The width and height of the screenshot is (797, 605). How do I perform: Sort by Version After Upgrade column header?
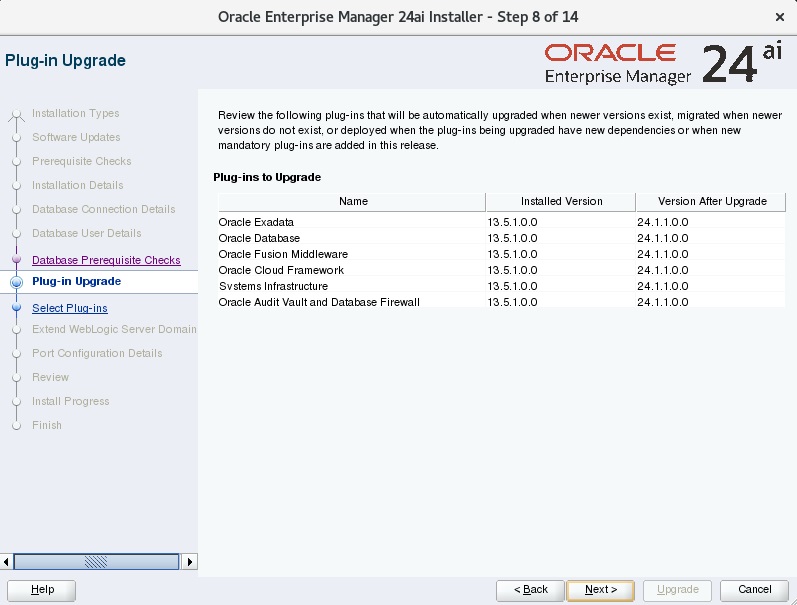[x=711, y=201]
